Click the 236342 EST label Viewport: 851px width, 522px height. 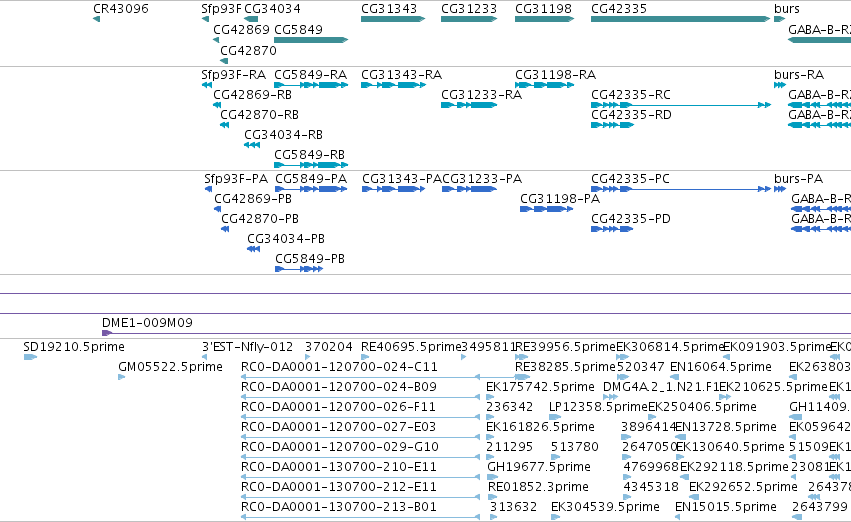click(x=509, y=407)
